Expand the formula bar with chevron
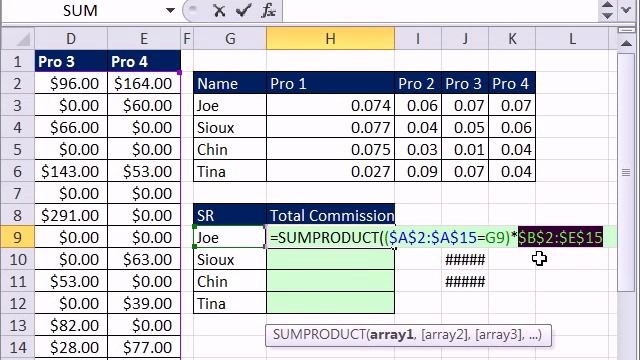This screenshot has height=360, width=640. pyautogui.click(x=627, y=10)
